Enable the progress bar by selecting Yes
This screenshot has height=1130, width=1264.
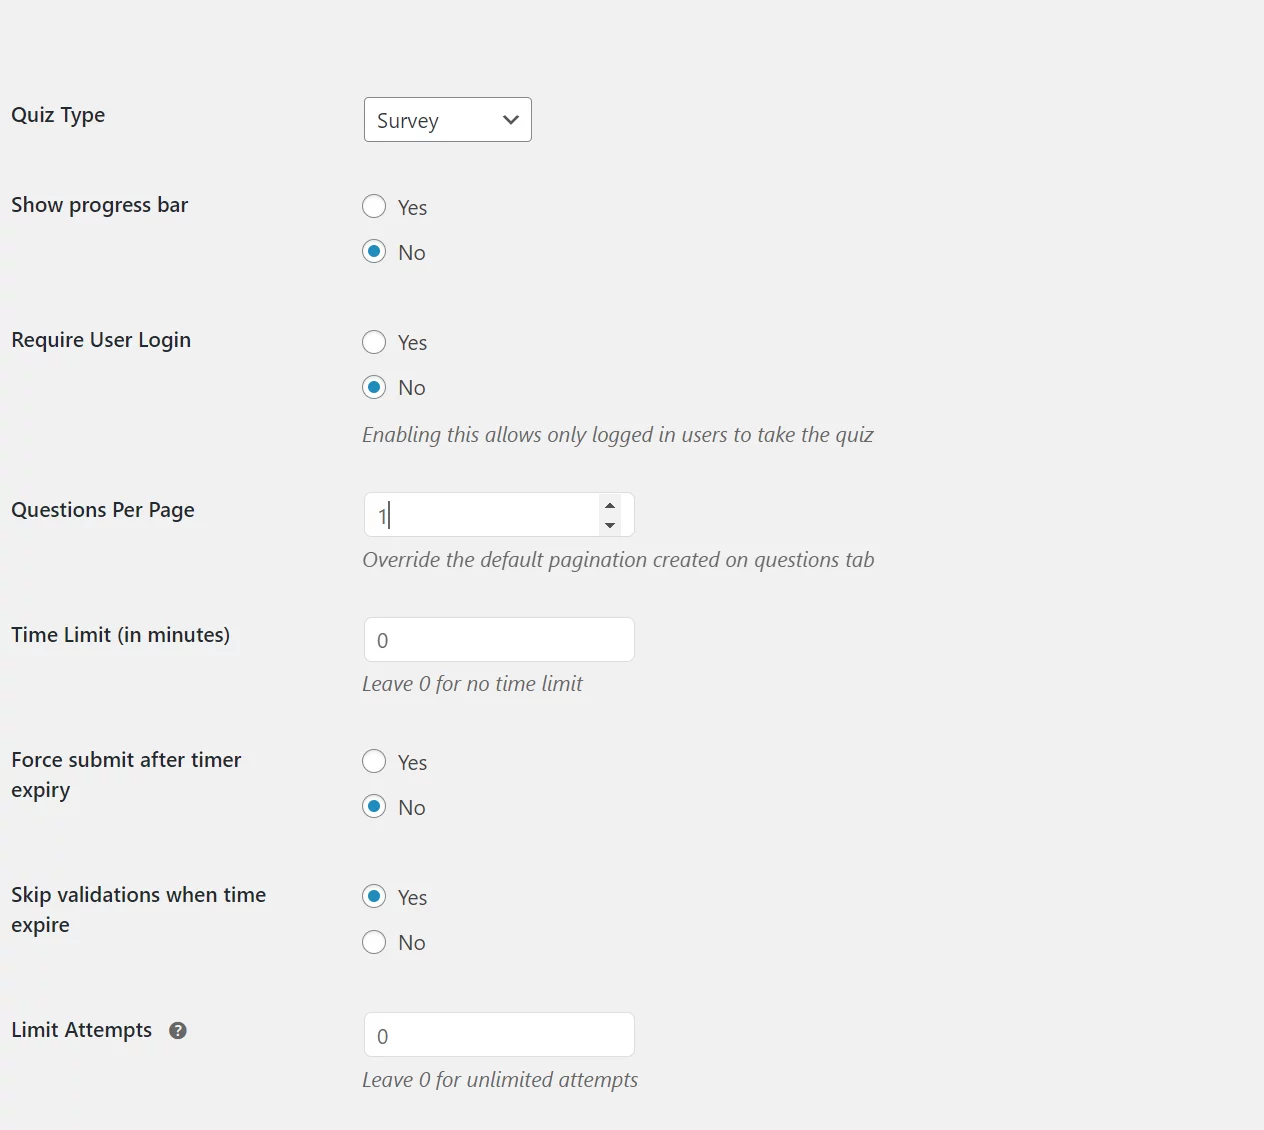[x=373, y=206]
